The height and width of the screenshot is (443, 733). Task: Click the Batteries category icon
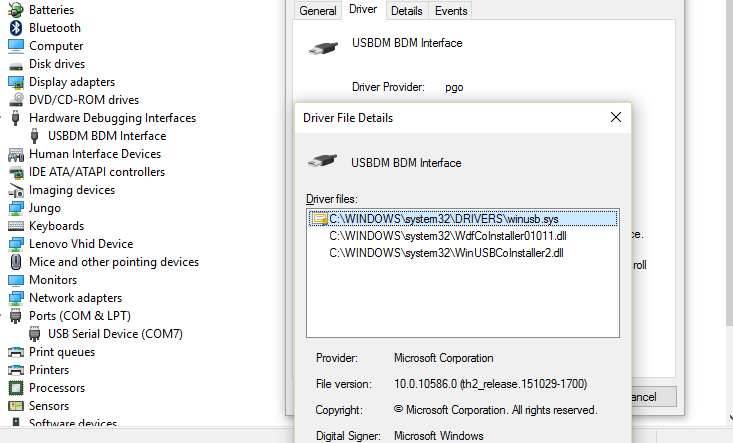click(x=16, y=10)
